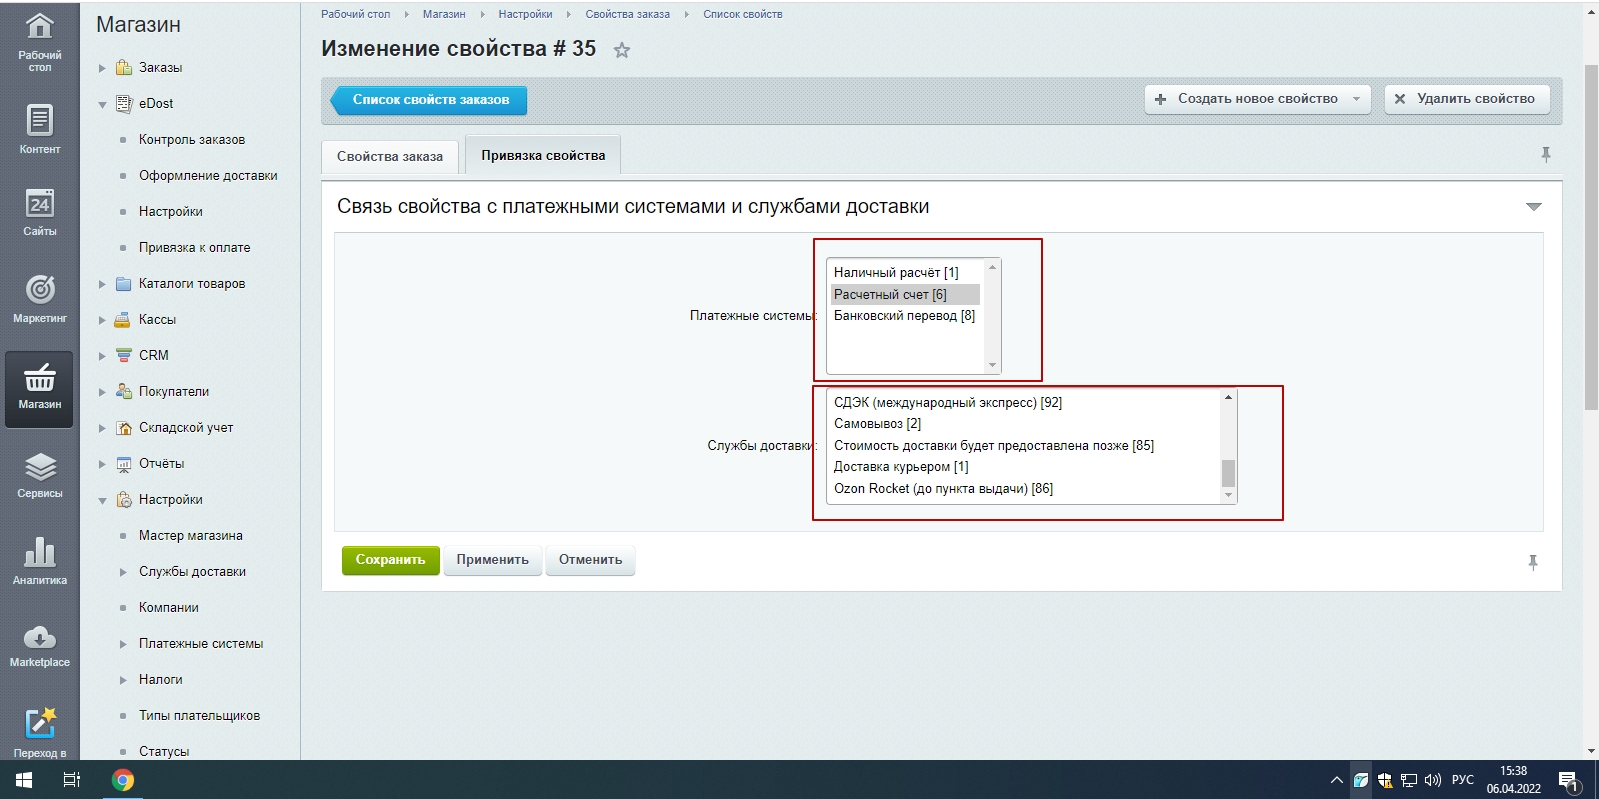Collapse the Связь свойства section
Viewport: 1599px width, 799px height.
(1533, 207)
